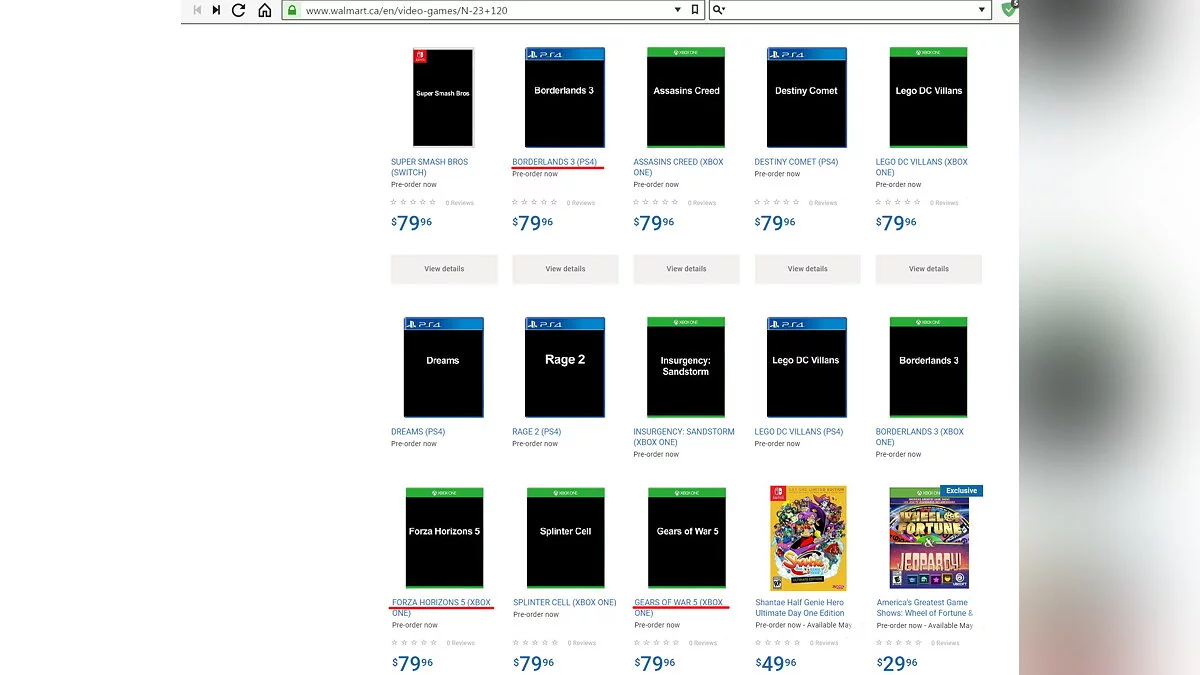Open INSURGENCY: SANDSTORM (XBOX ONE) link
Screen dimensions: 1200x675
[684, 437]
